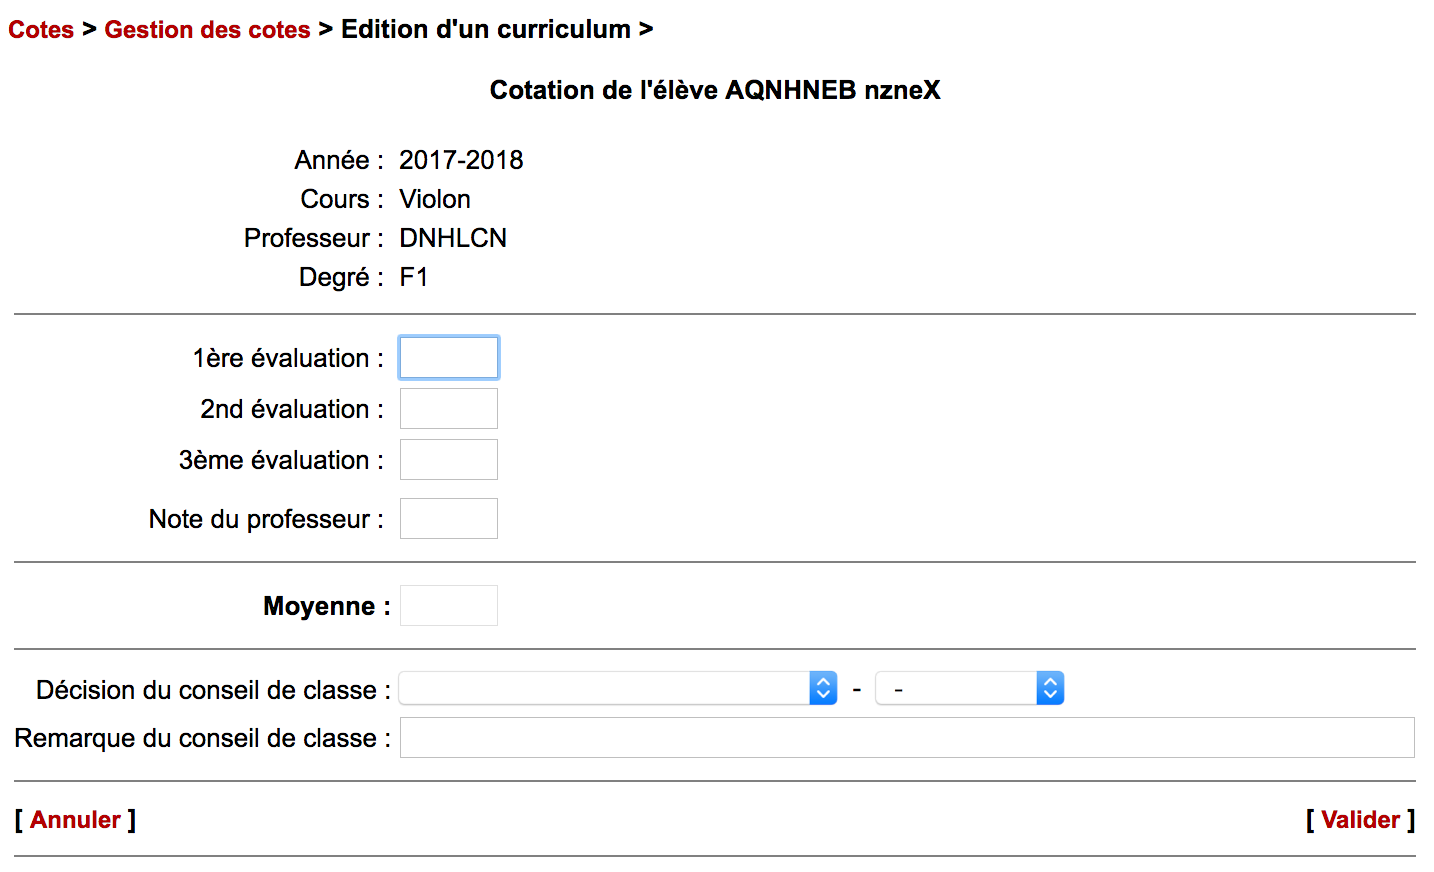1434x872 pixels.
Task: Click into the 2nd évaluation field
Action: pos(448,409)
